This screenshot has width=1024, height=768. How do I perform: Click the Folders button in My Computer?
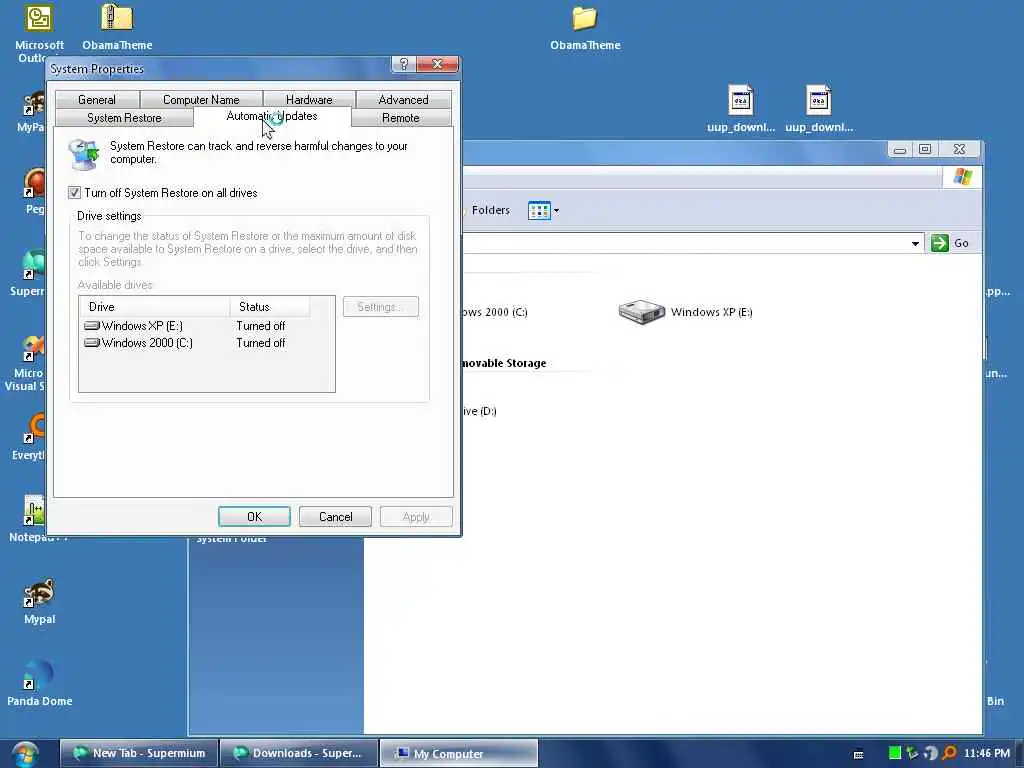490,210
